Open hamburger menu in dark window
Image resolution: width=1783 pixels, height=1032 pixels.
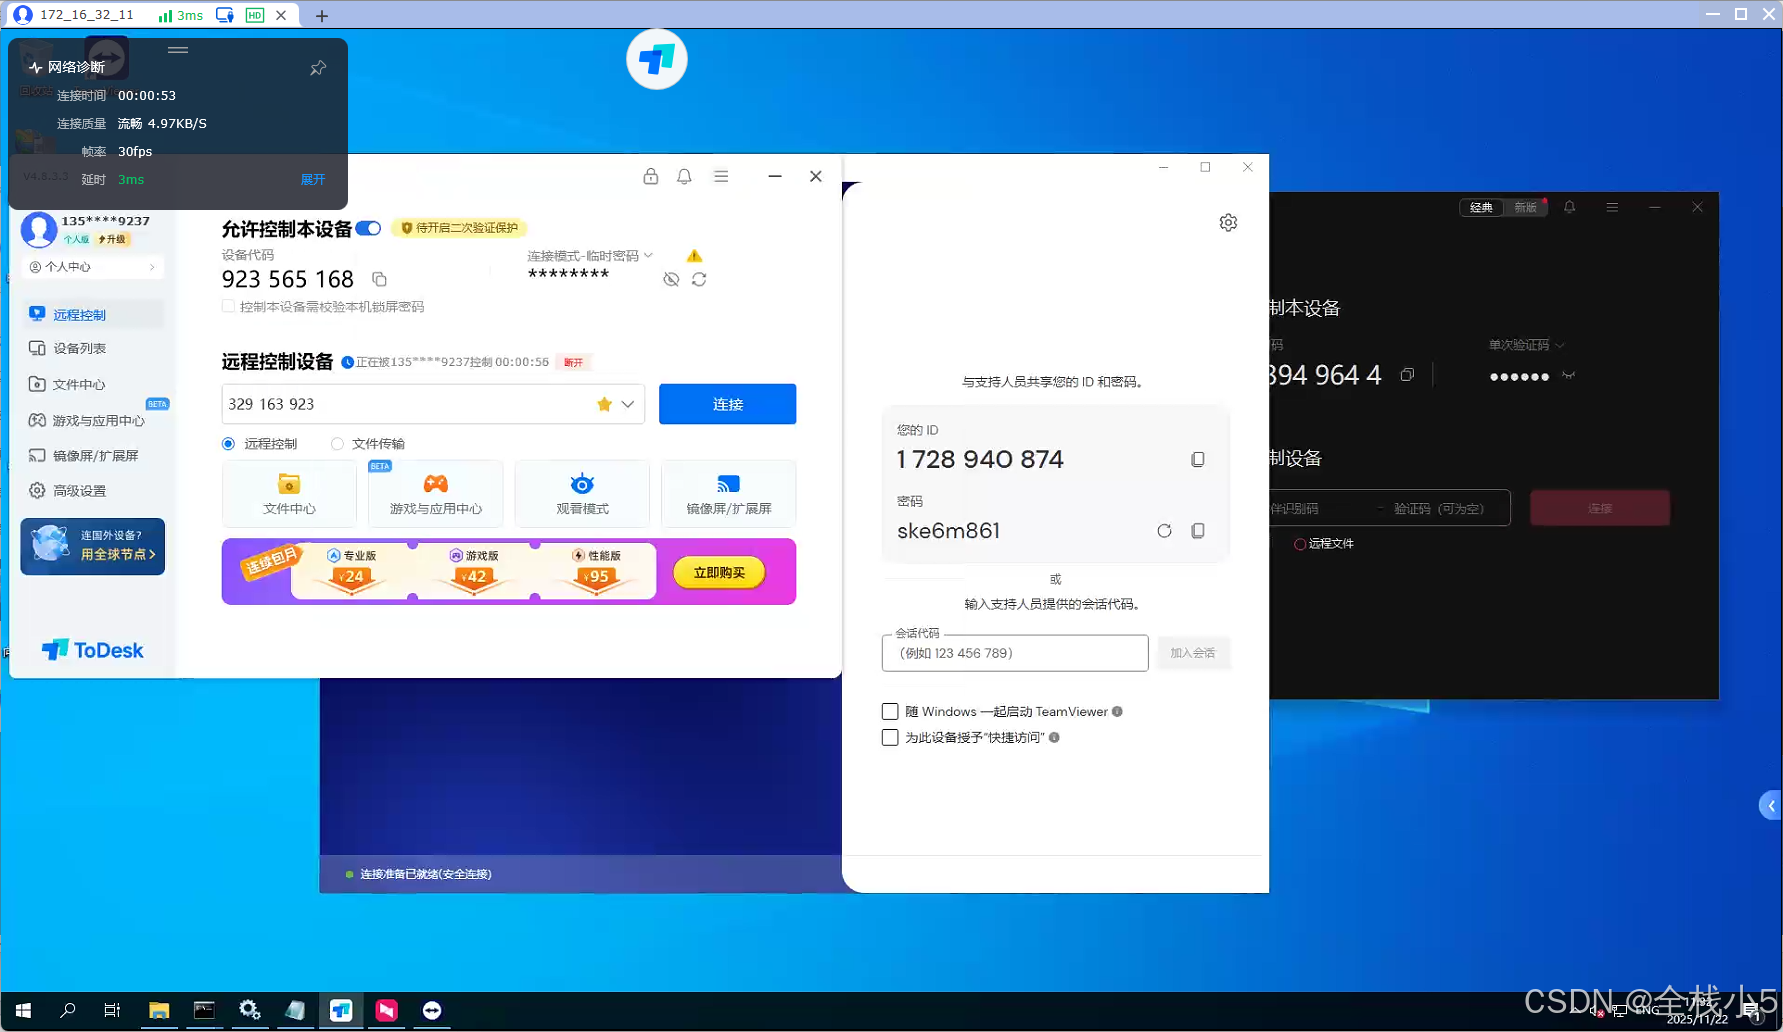coord(1612,207)
